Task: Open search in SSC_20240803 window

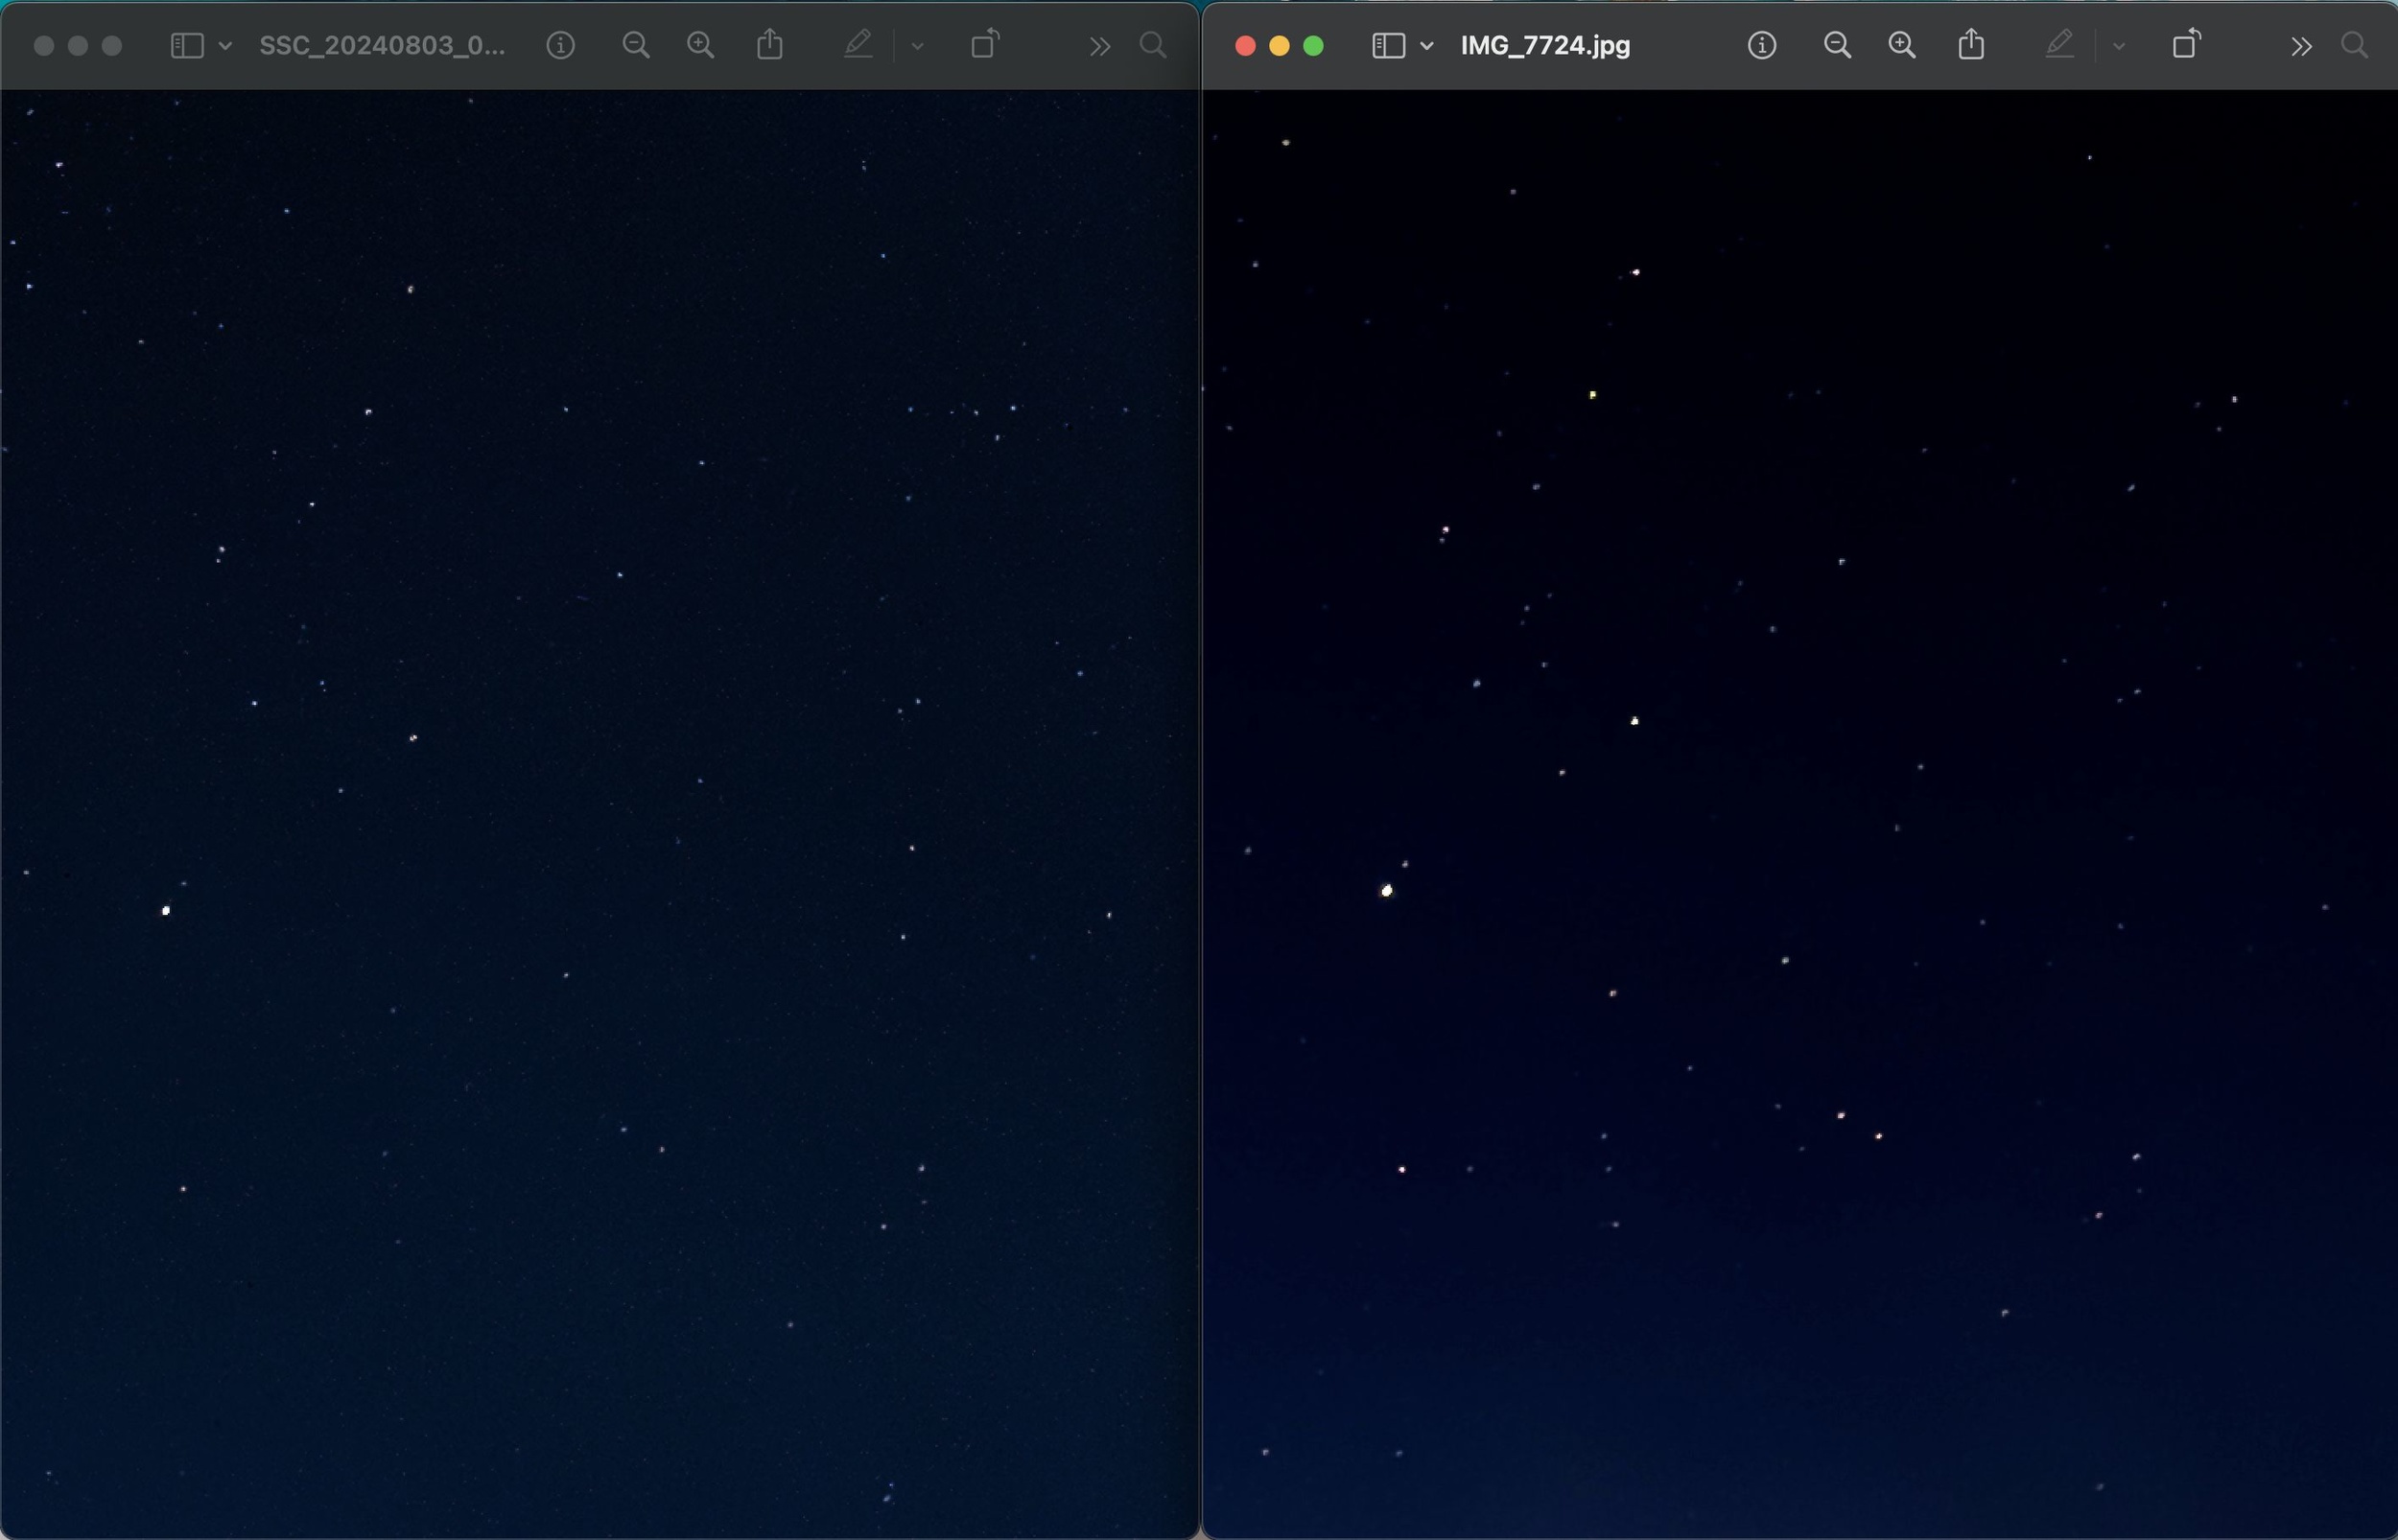Action: click(x=1154, y=45)
